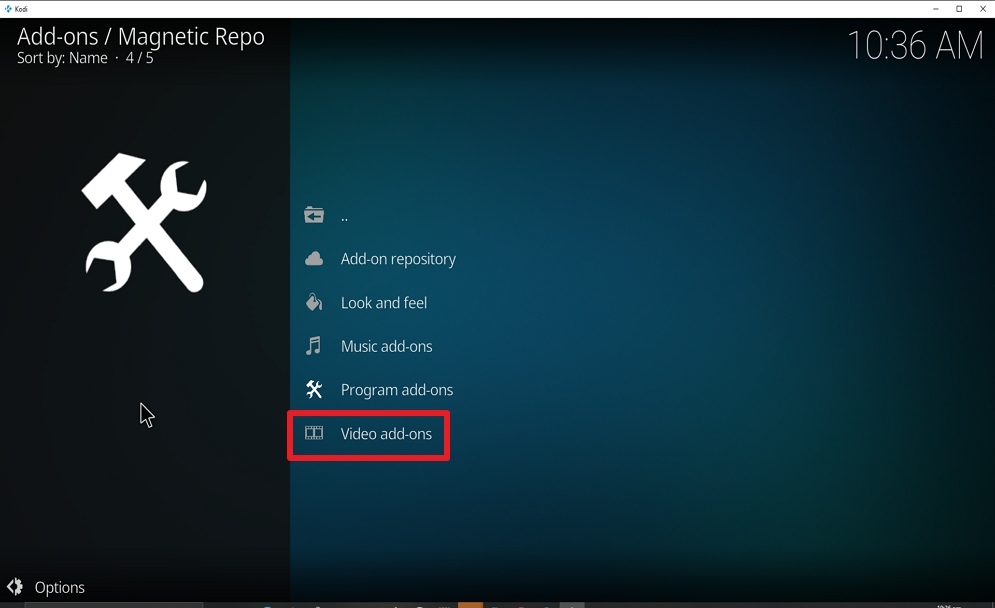Minimize the Kodi window
This screenshot has width=995, height=608.
pos(935,9)
